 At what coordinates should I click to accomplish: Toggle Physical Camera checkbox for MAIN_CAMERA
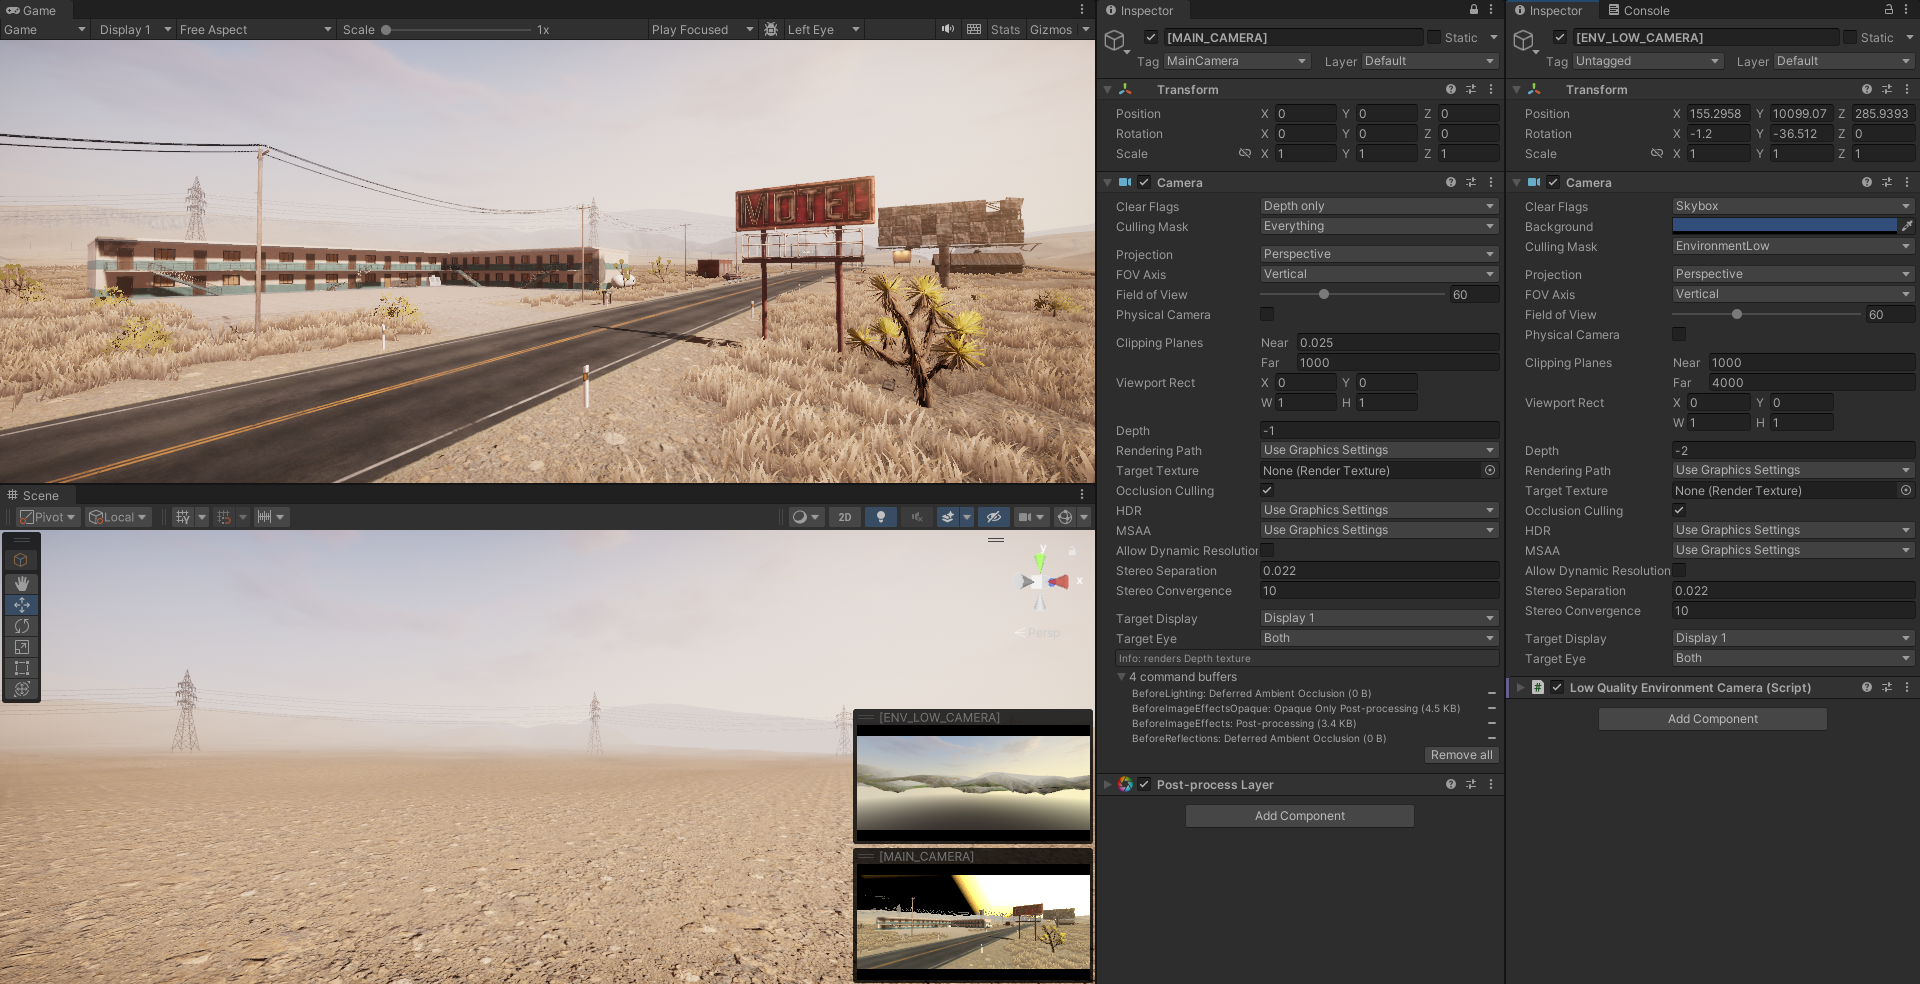1267,314
